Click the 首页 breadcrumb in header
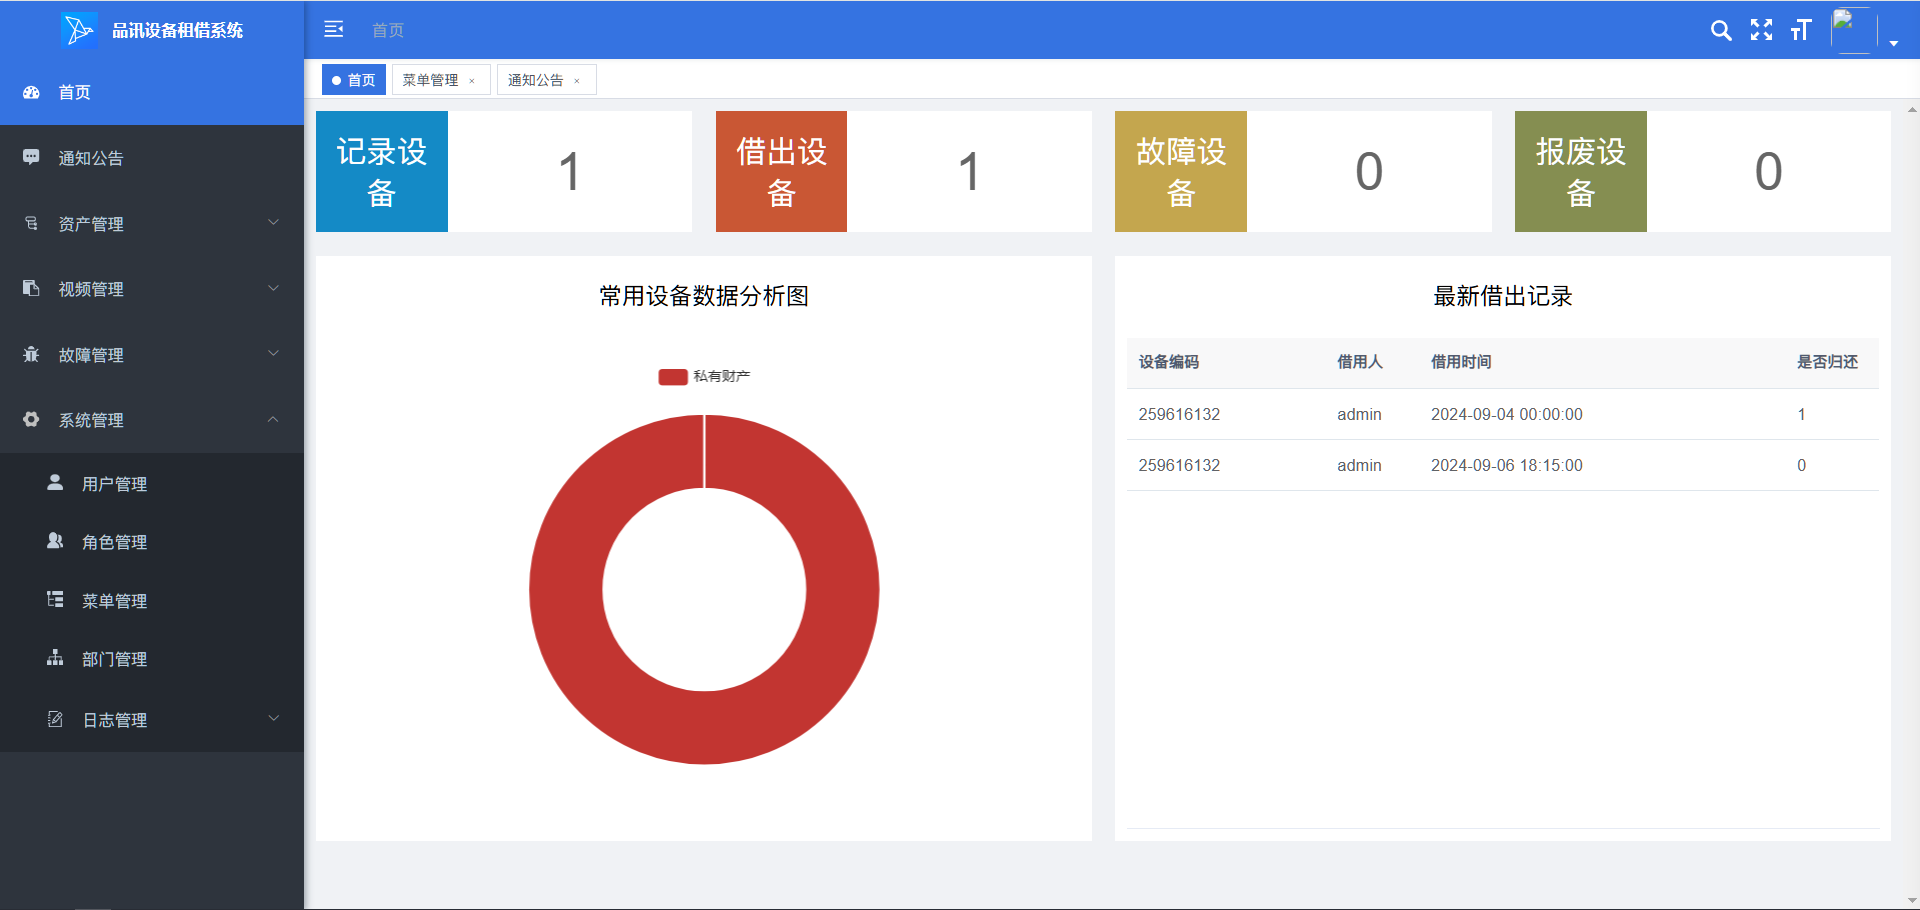The image size is (1920, 910). [x=388, y=30]
